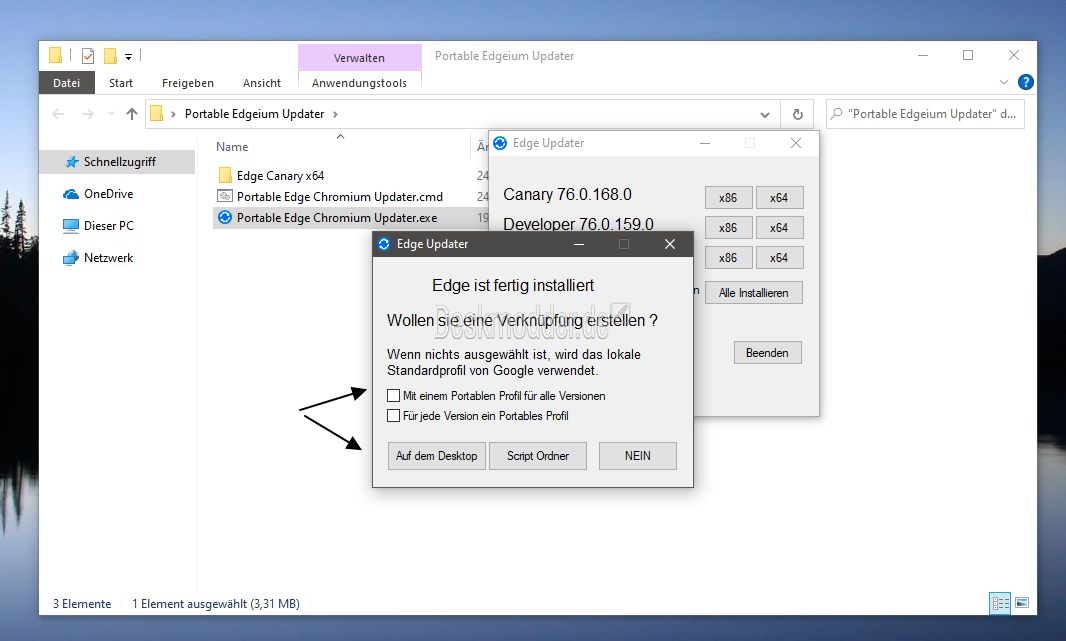Go forward in Explorer navigation
1066x641 pixels.
click(88, 114)
